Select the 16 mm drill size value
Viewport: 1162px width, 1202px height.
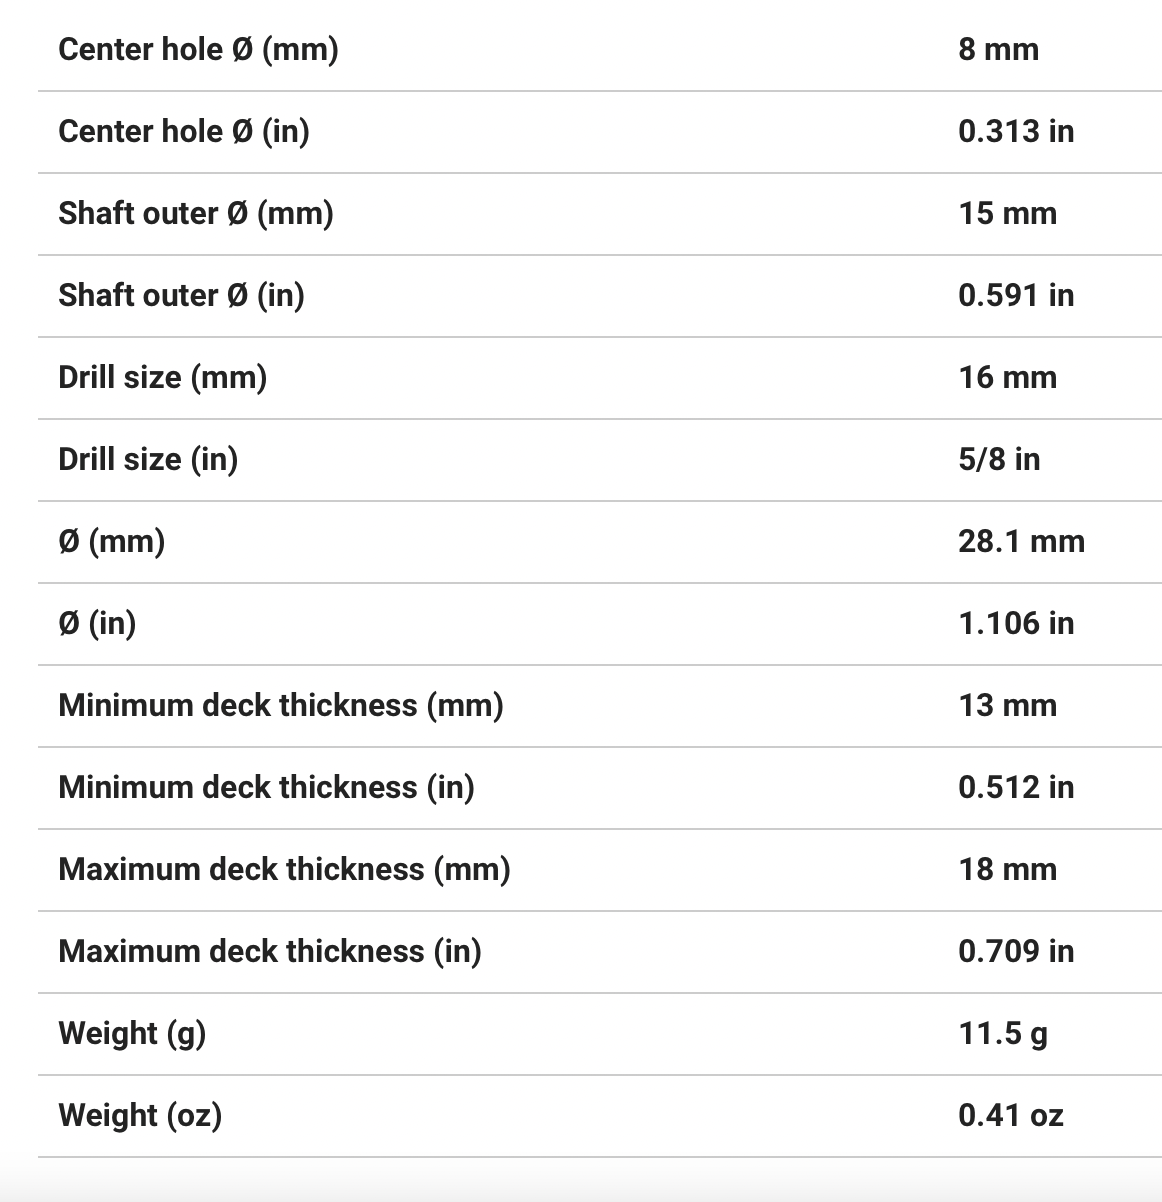coord(1007,377)
